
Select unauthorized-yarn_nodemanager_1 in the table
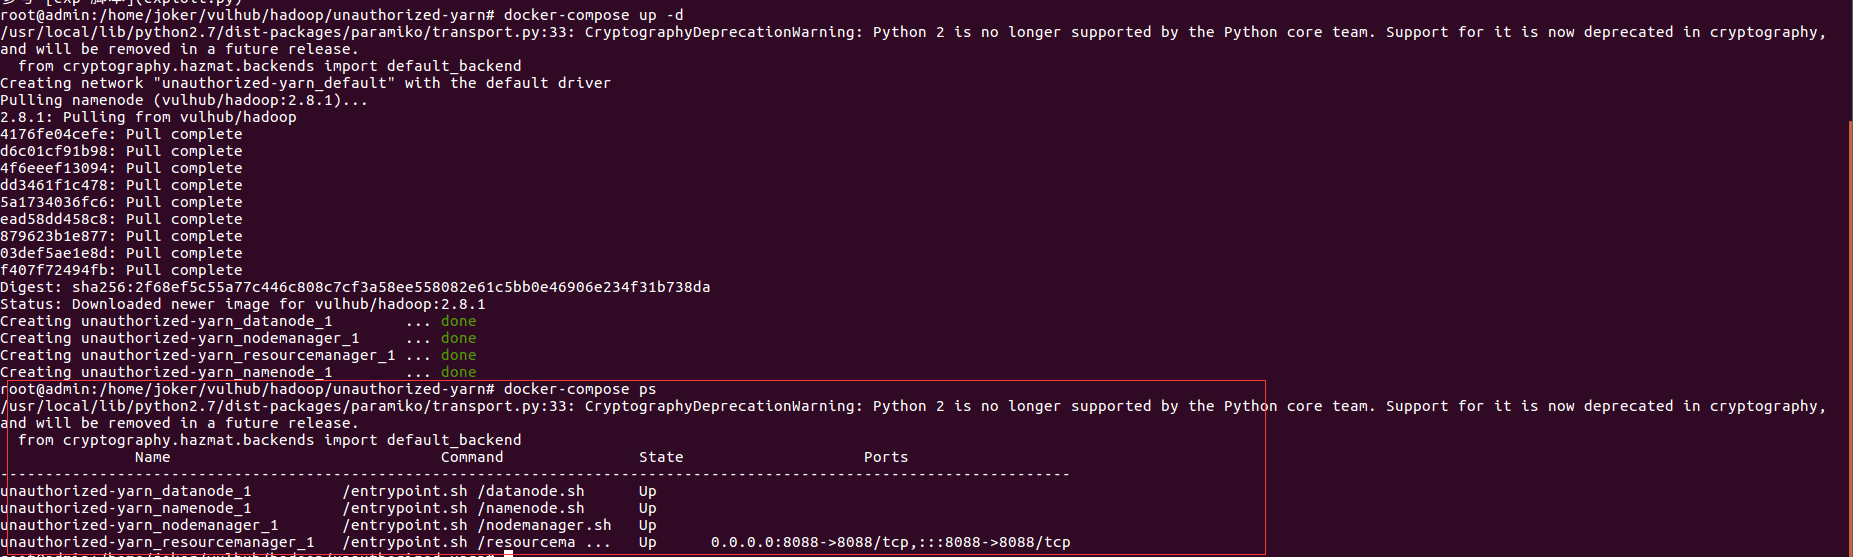139,525
